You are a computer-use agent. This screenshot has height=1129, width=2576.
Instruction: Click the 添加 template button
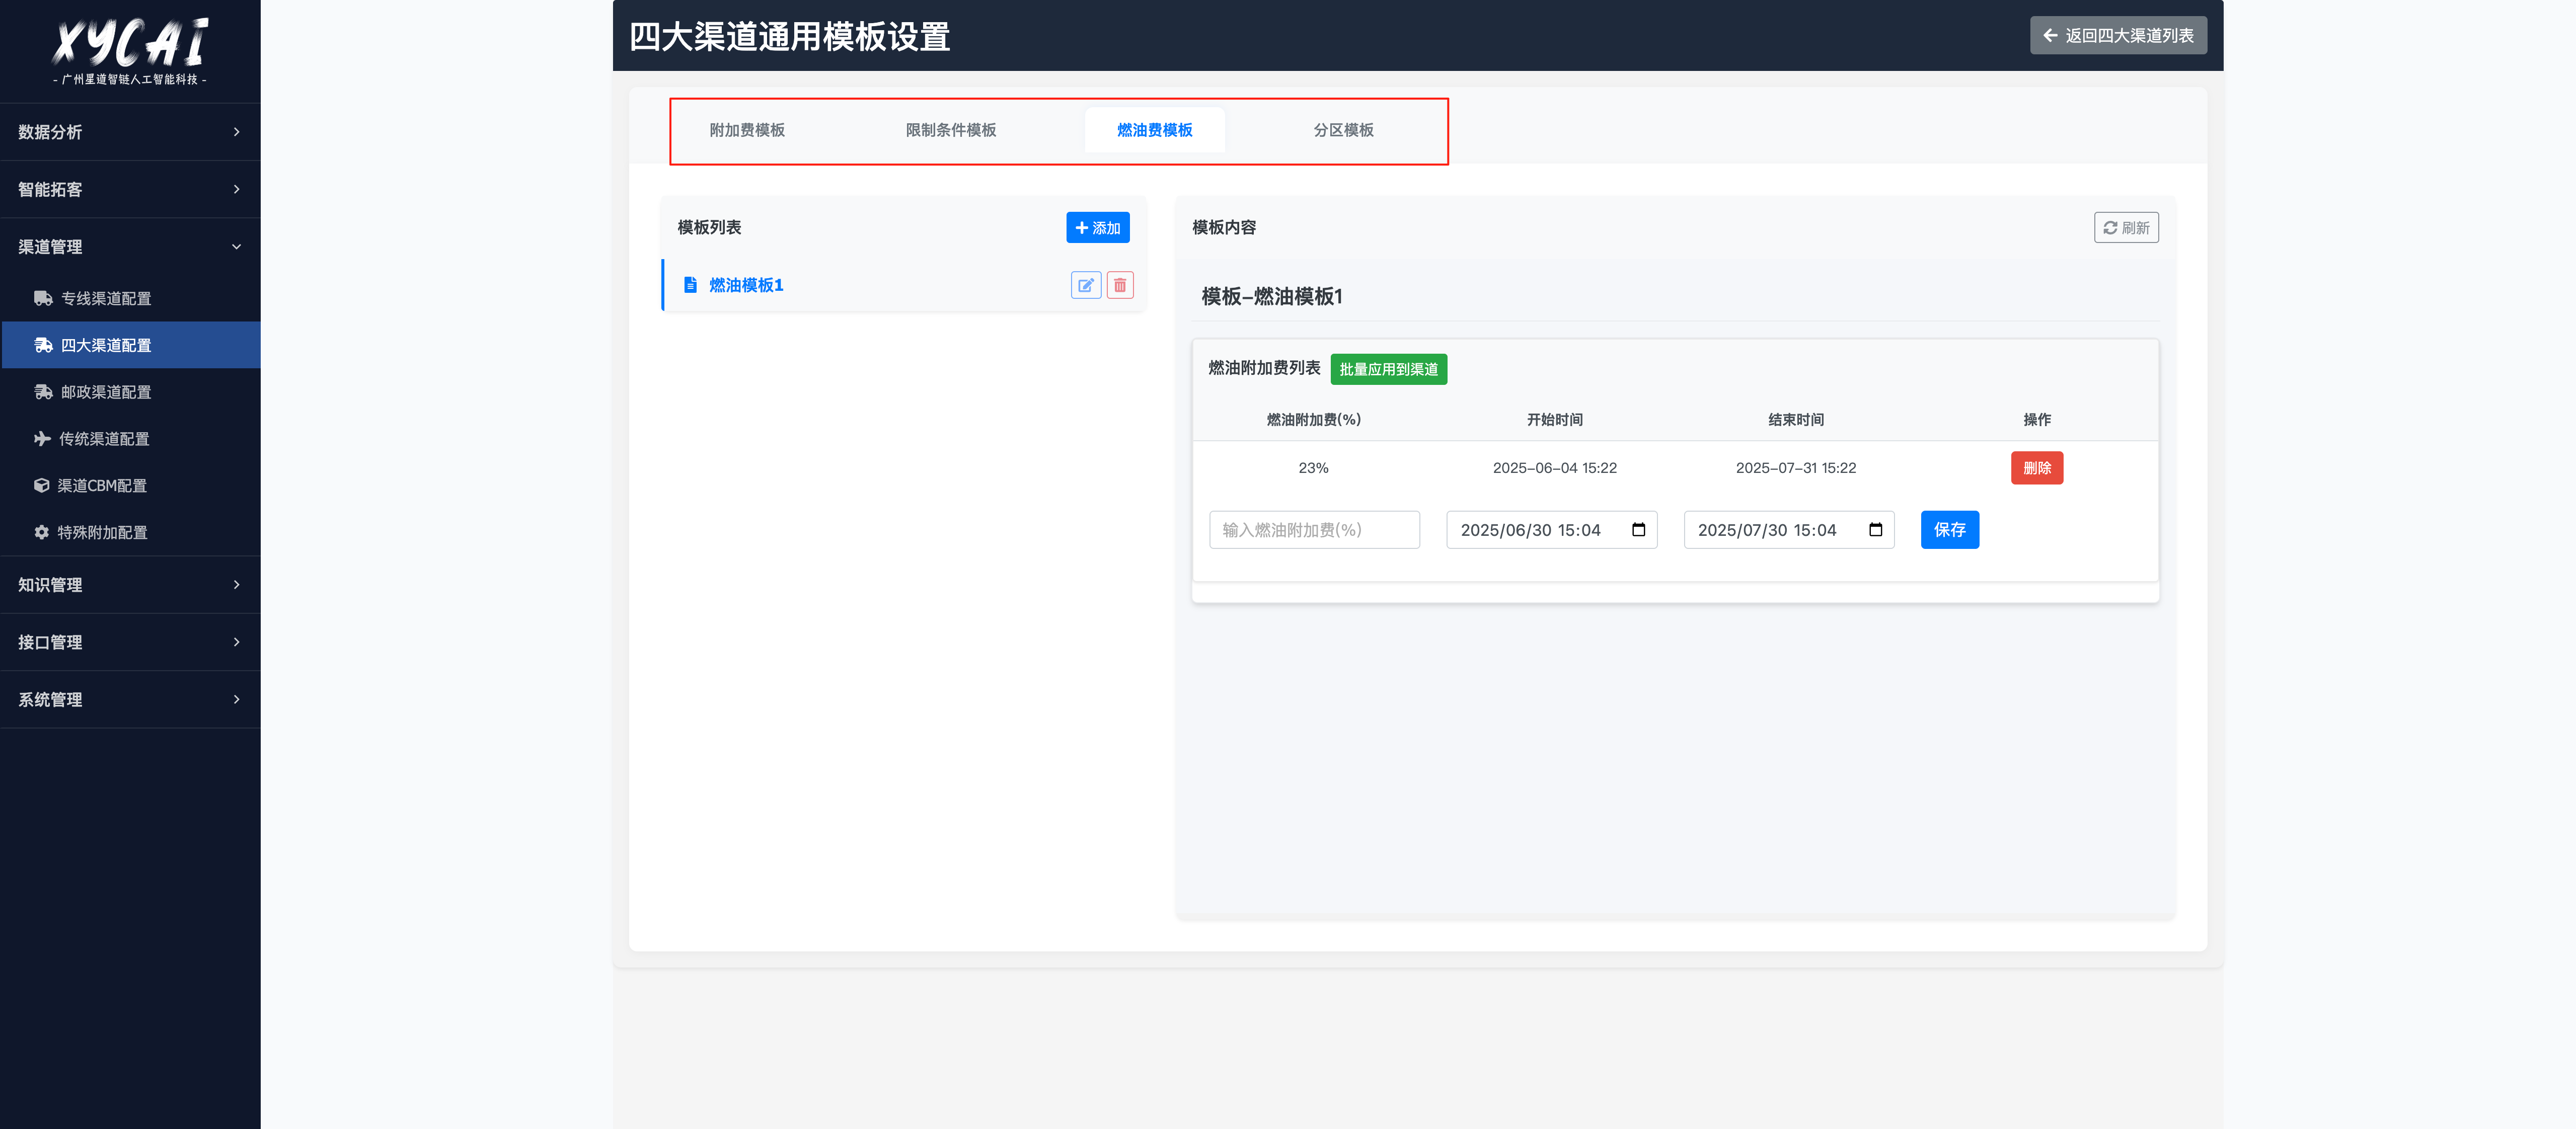(1097, 228)
